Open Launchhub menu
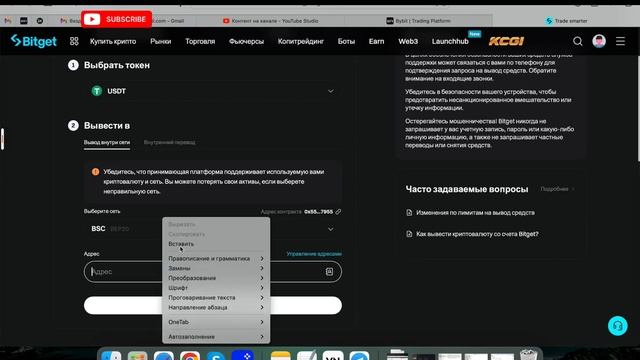This screenshot has height=360, width=640. click(x=450, y=41)
